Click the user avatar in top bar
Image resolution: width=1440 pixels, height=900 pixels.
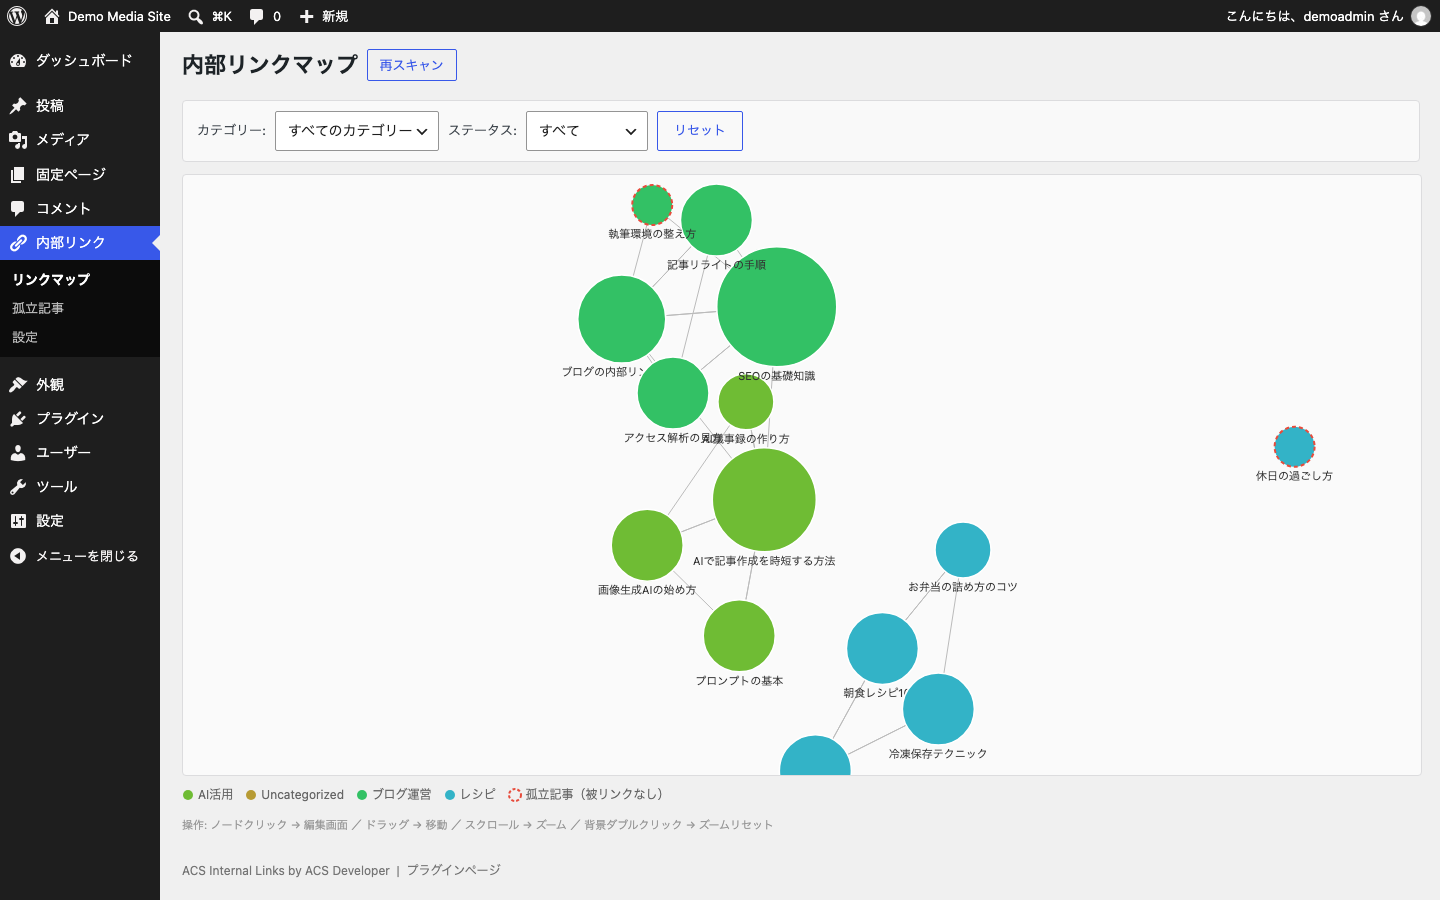pos(1421,16)
